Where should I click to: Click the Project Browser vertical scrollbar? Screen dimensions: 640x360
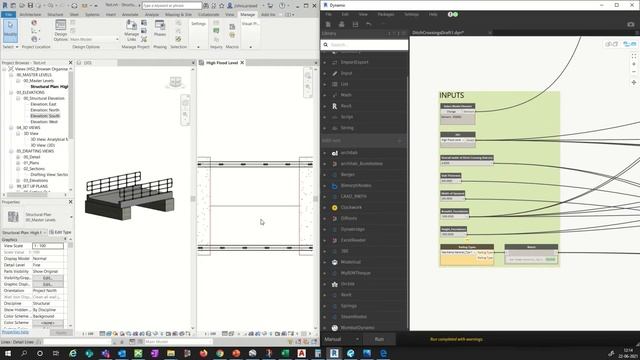pyautogui.click(x=71, y=104)
